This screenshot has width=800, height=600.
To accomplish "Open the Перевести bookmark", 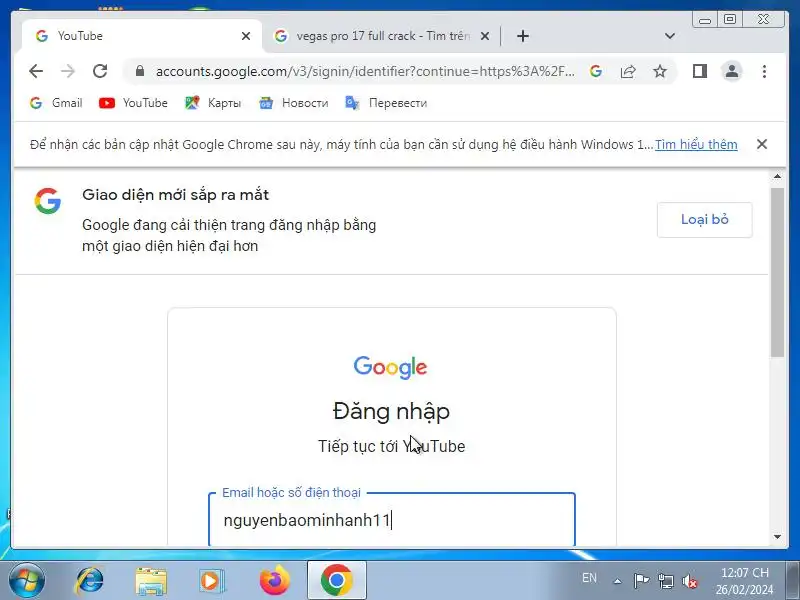I will click(x=386, y=103).
